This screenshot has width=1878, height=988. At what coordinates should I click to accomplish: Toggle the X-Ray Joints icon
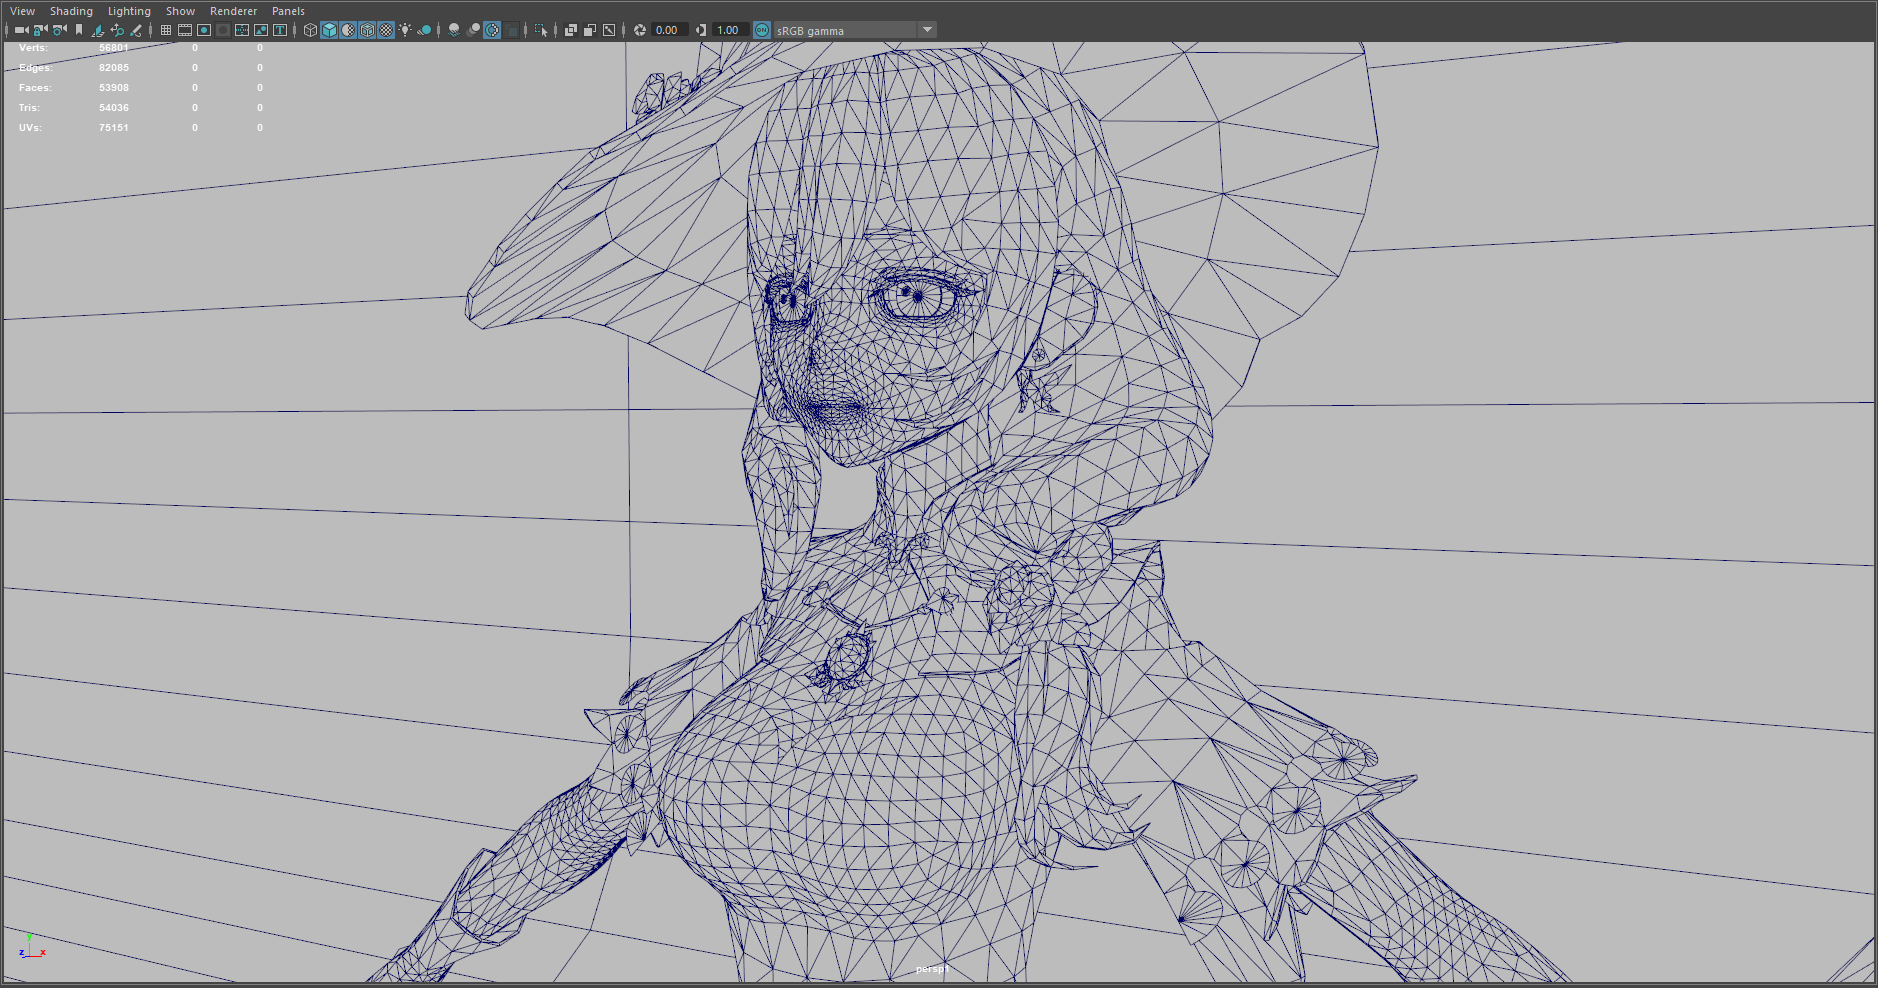coord(609,30)
